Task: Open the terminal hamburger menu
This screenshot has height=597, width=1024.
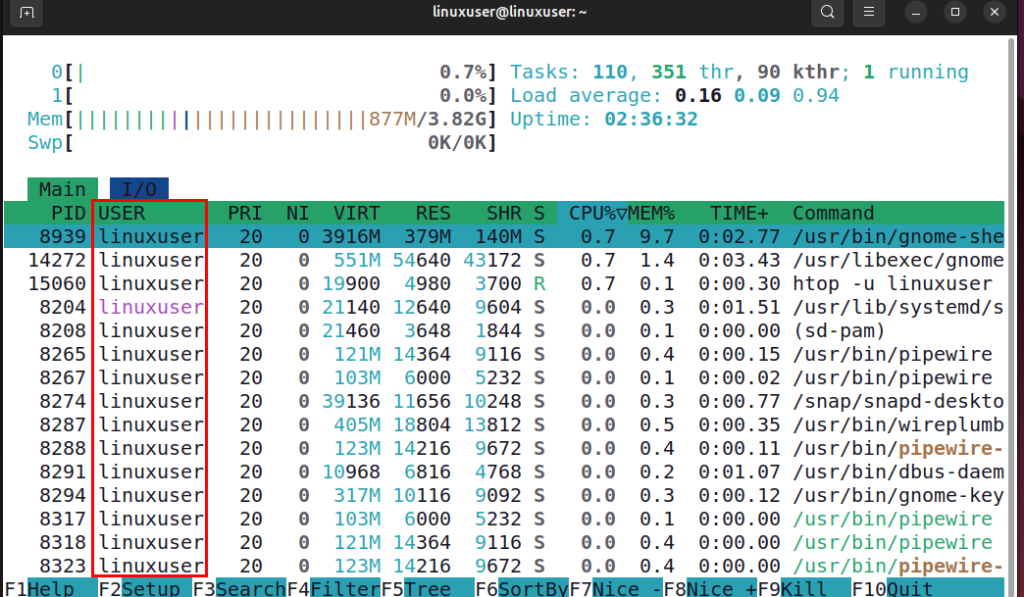Action: tap(869, 13)
